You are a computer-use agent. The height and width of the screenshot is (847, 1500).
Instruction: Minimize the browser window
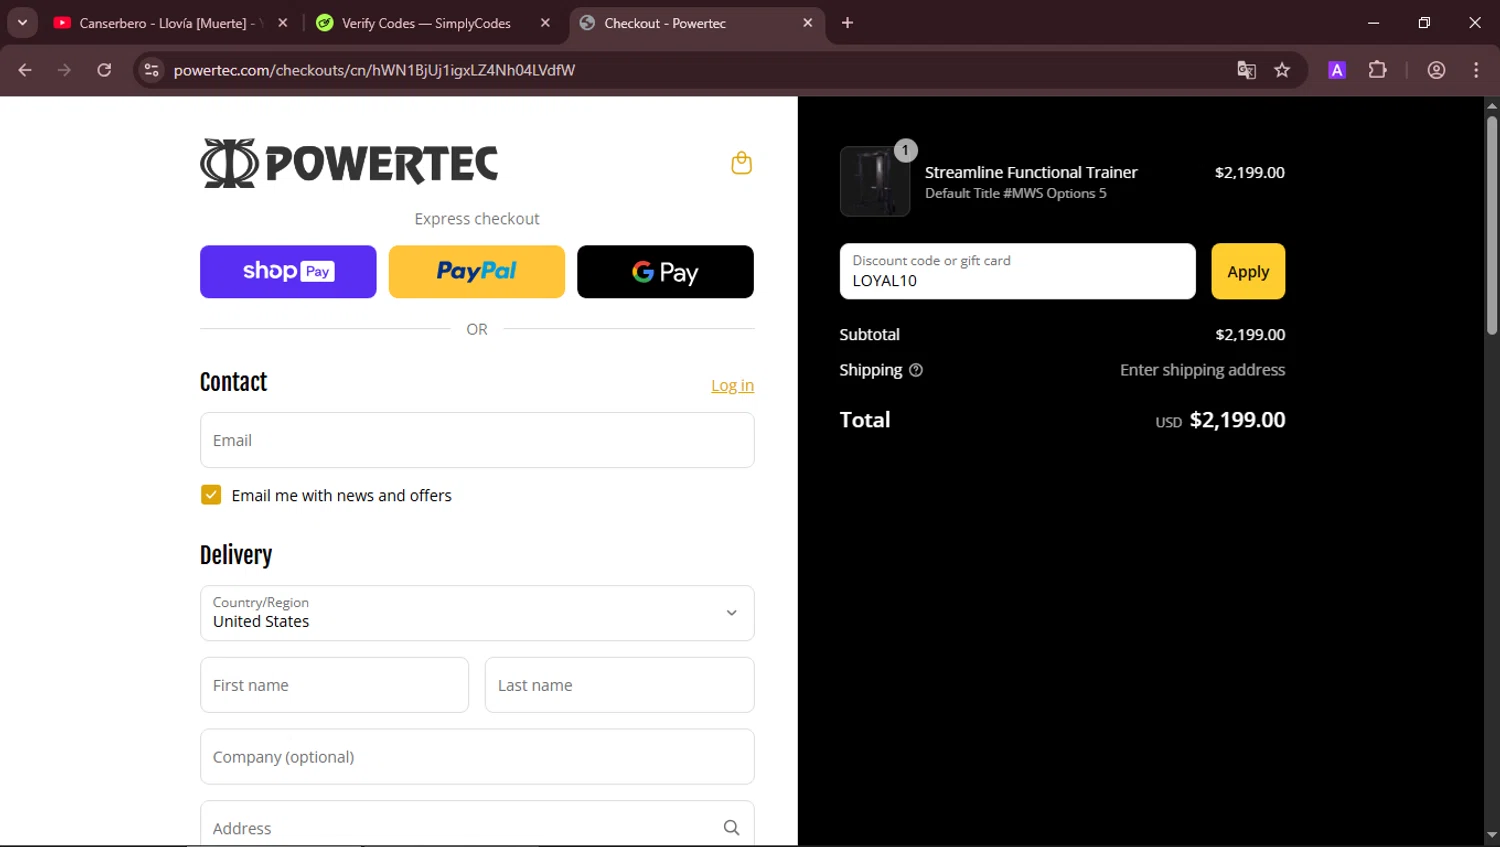1373,23
